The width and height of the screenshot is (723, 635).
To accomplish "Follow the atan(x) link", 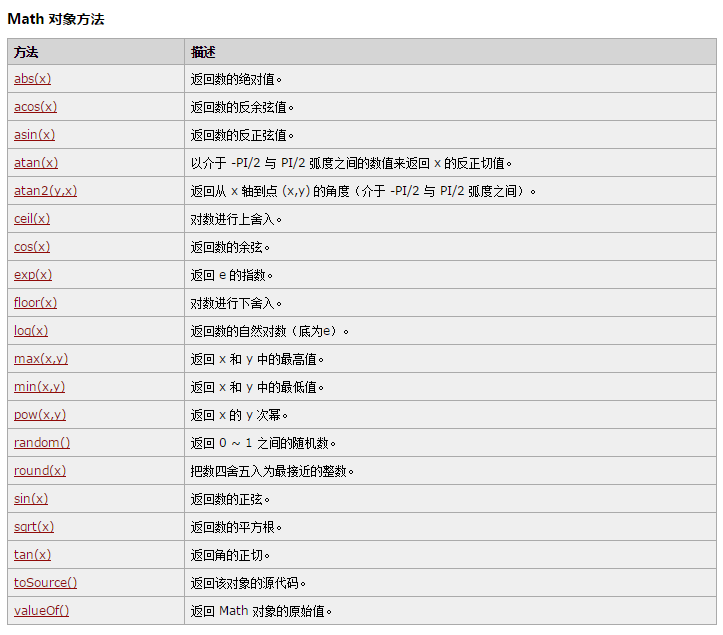I will (x=36, y=163).
